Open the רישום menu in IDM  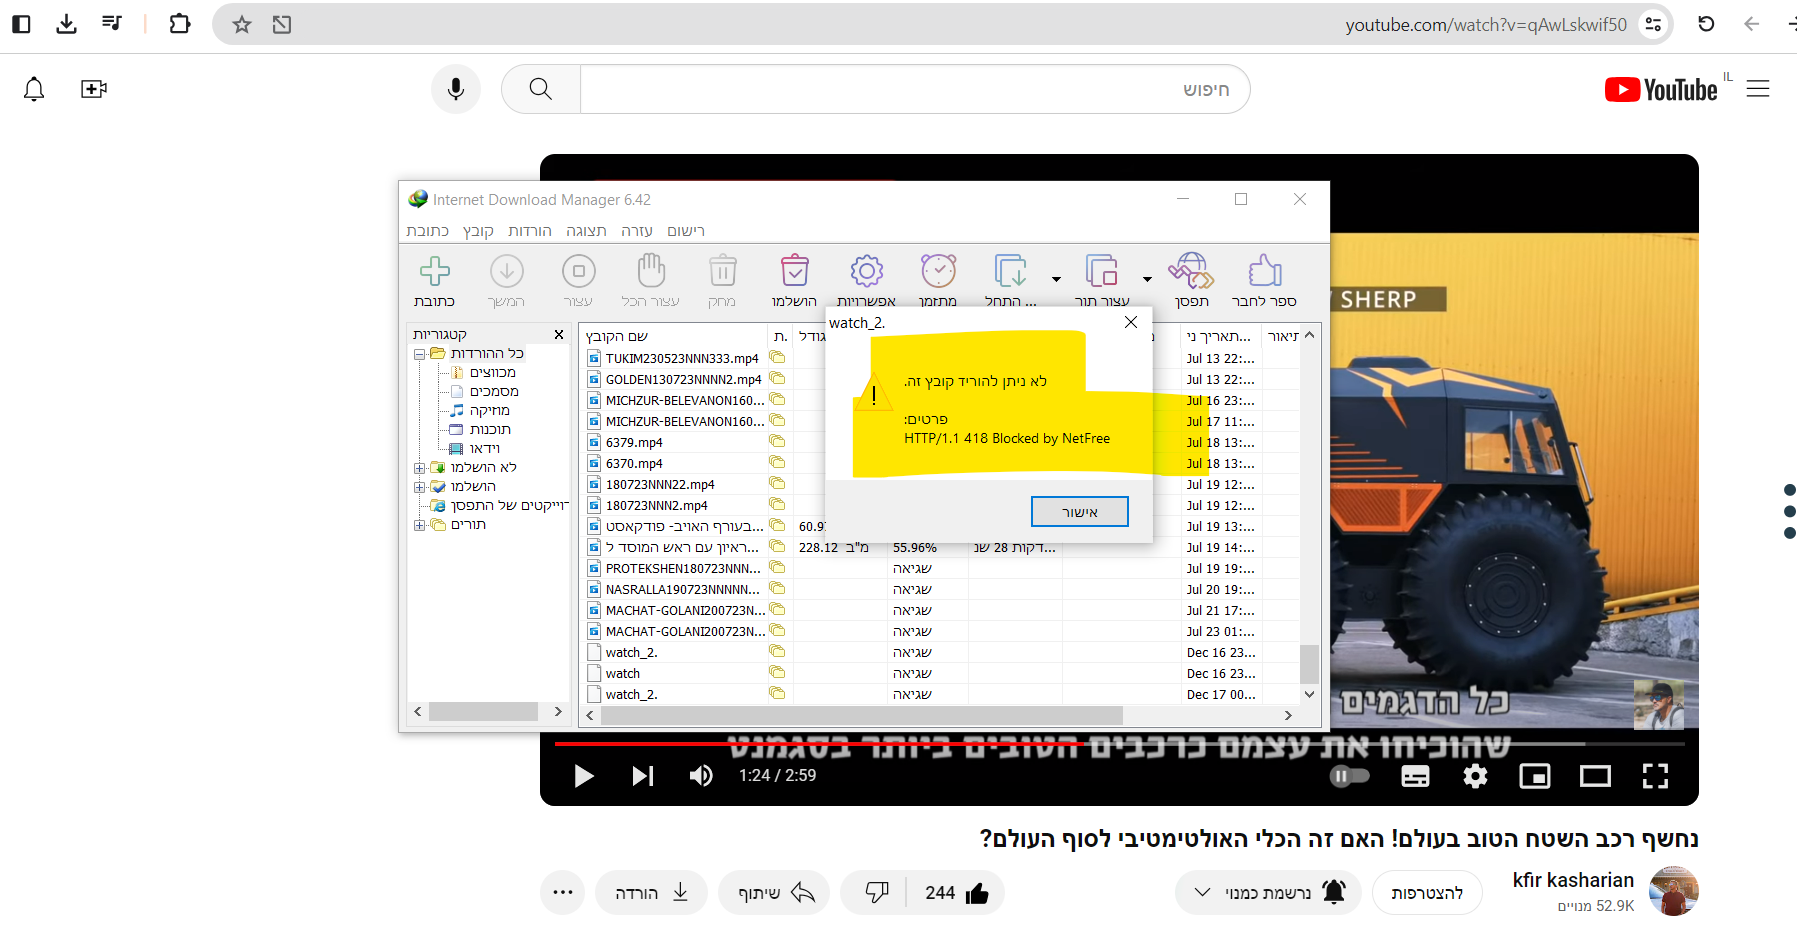686,231
